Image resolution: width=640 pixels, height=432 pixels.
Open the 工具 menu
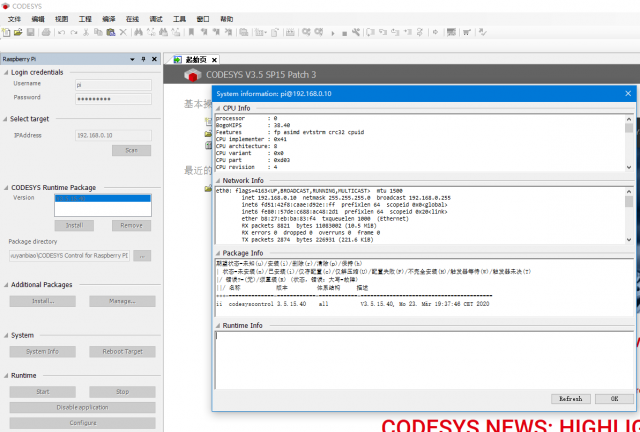tap(179, 18)
